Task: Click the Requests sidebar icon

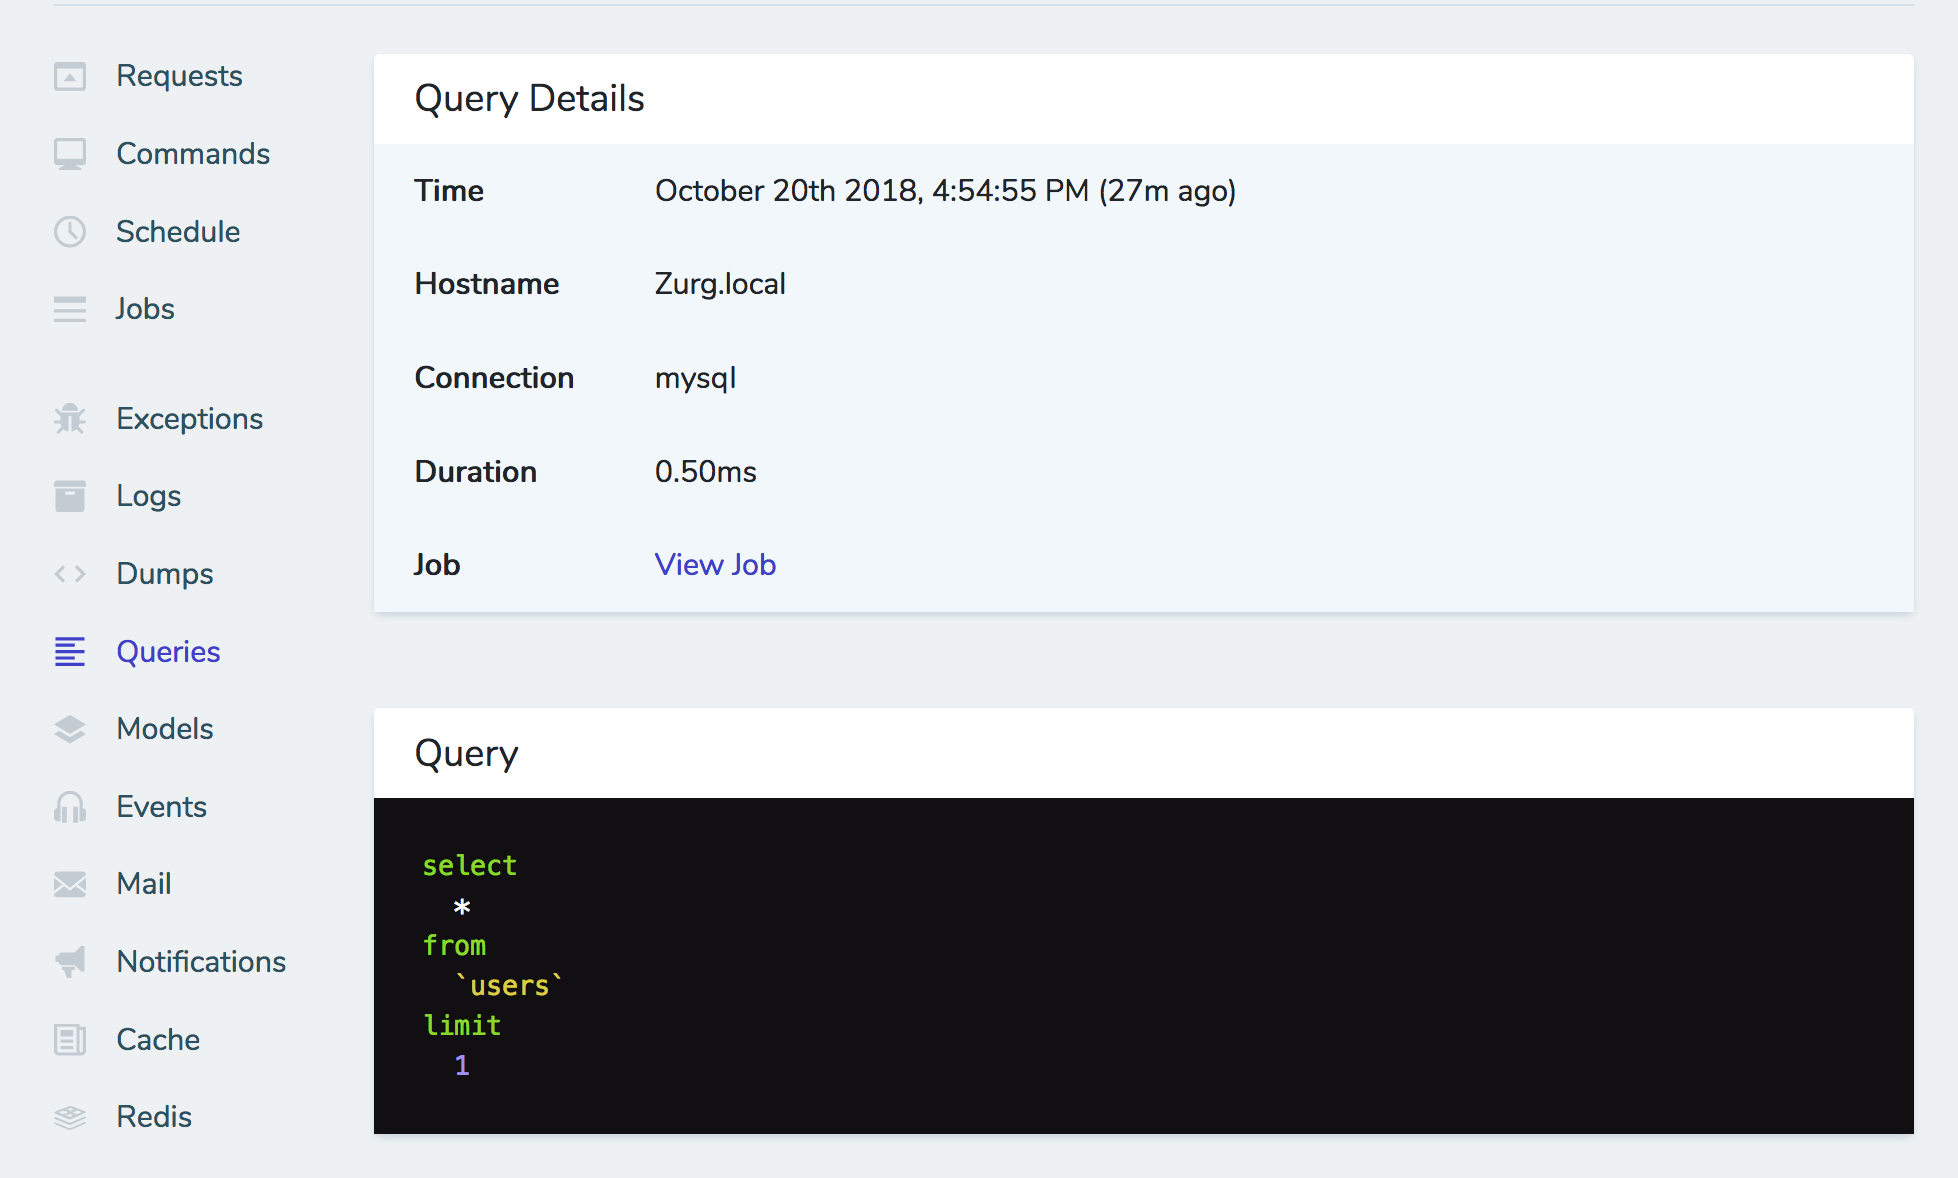Action: point(70,75)
